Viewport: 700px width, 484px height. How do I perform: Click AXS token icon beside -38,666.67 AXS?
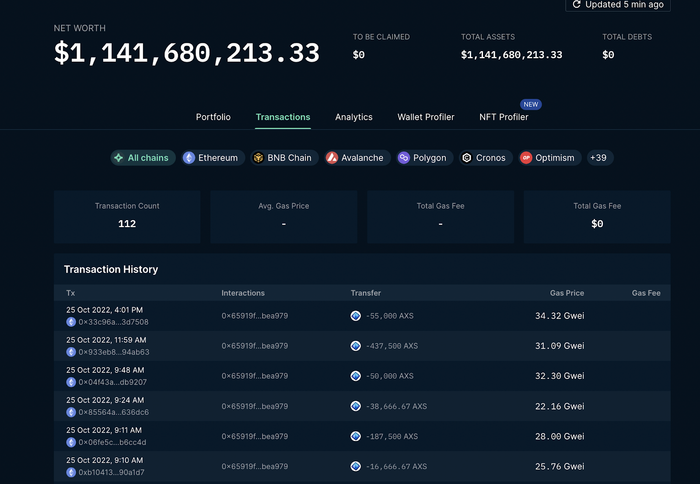[x=355, y=406]
